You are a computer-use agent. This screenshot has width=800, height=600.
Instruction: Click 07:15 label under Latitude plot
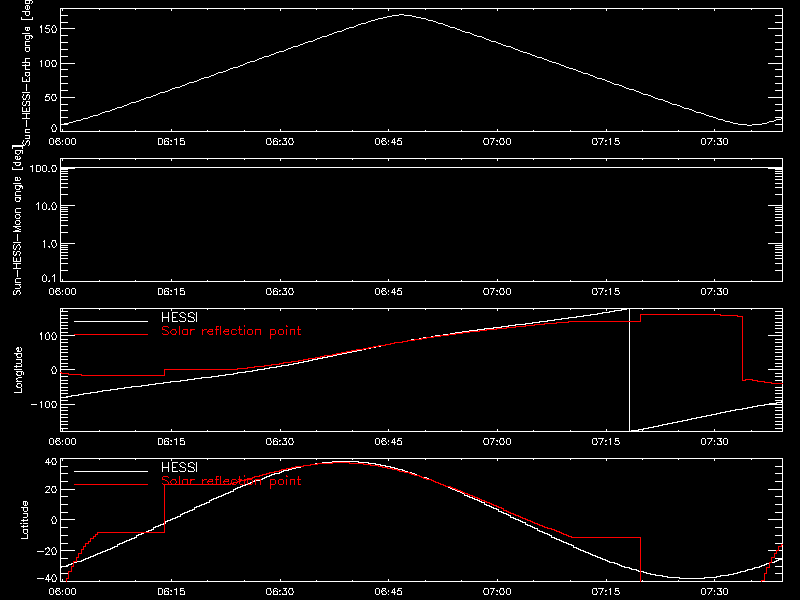tap(606, 592)
